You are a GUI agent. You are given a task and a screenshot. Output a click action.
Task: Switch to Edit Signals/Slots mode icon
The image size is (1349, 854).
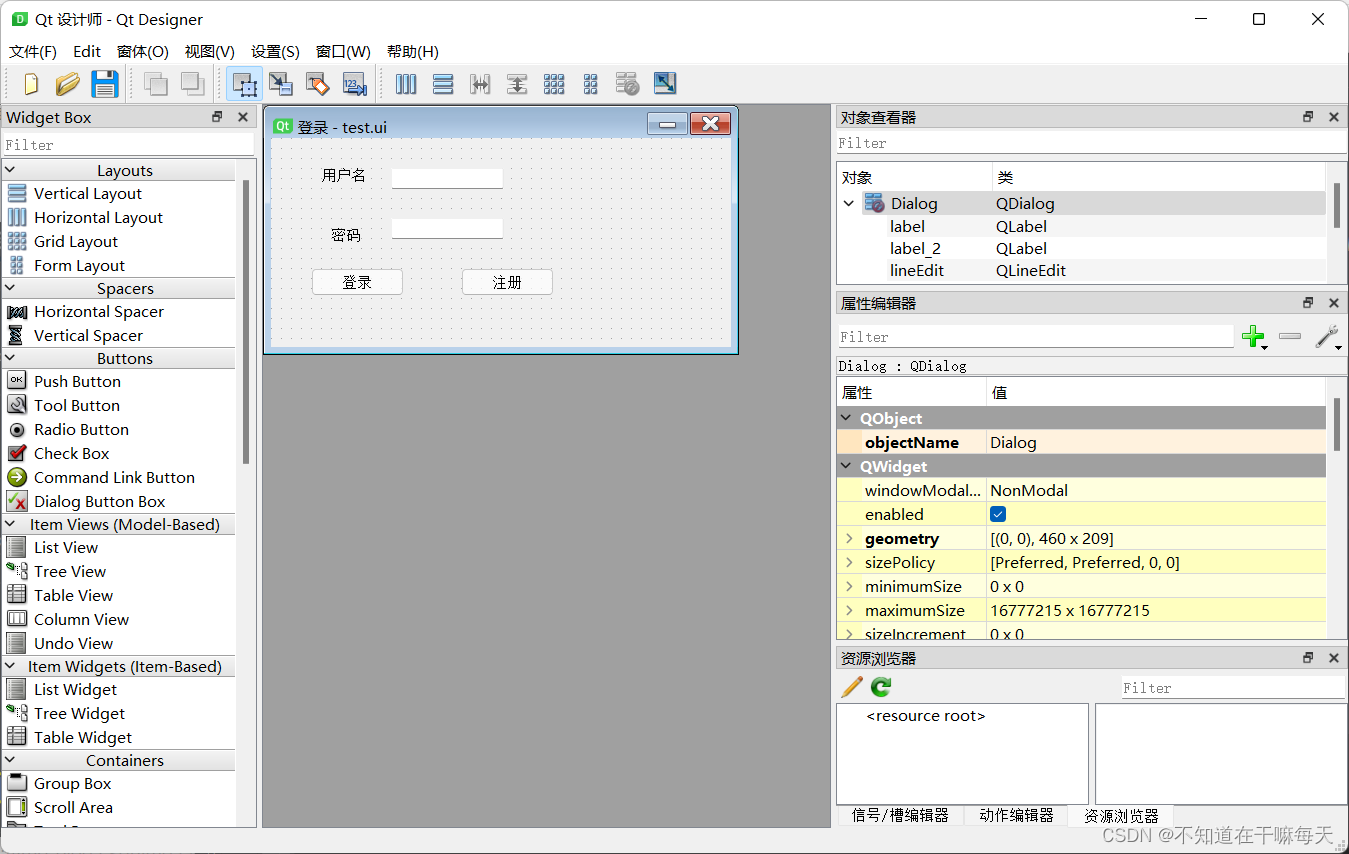click(281, 84)
